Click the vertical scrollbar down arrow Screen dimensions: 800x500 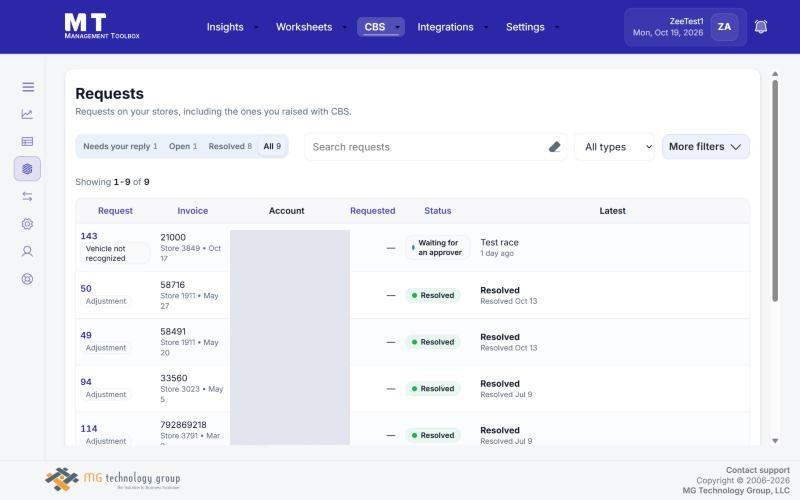775,441
